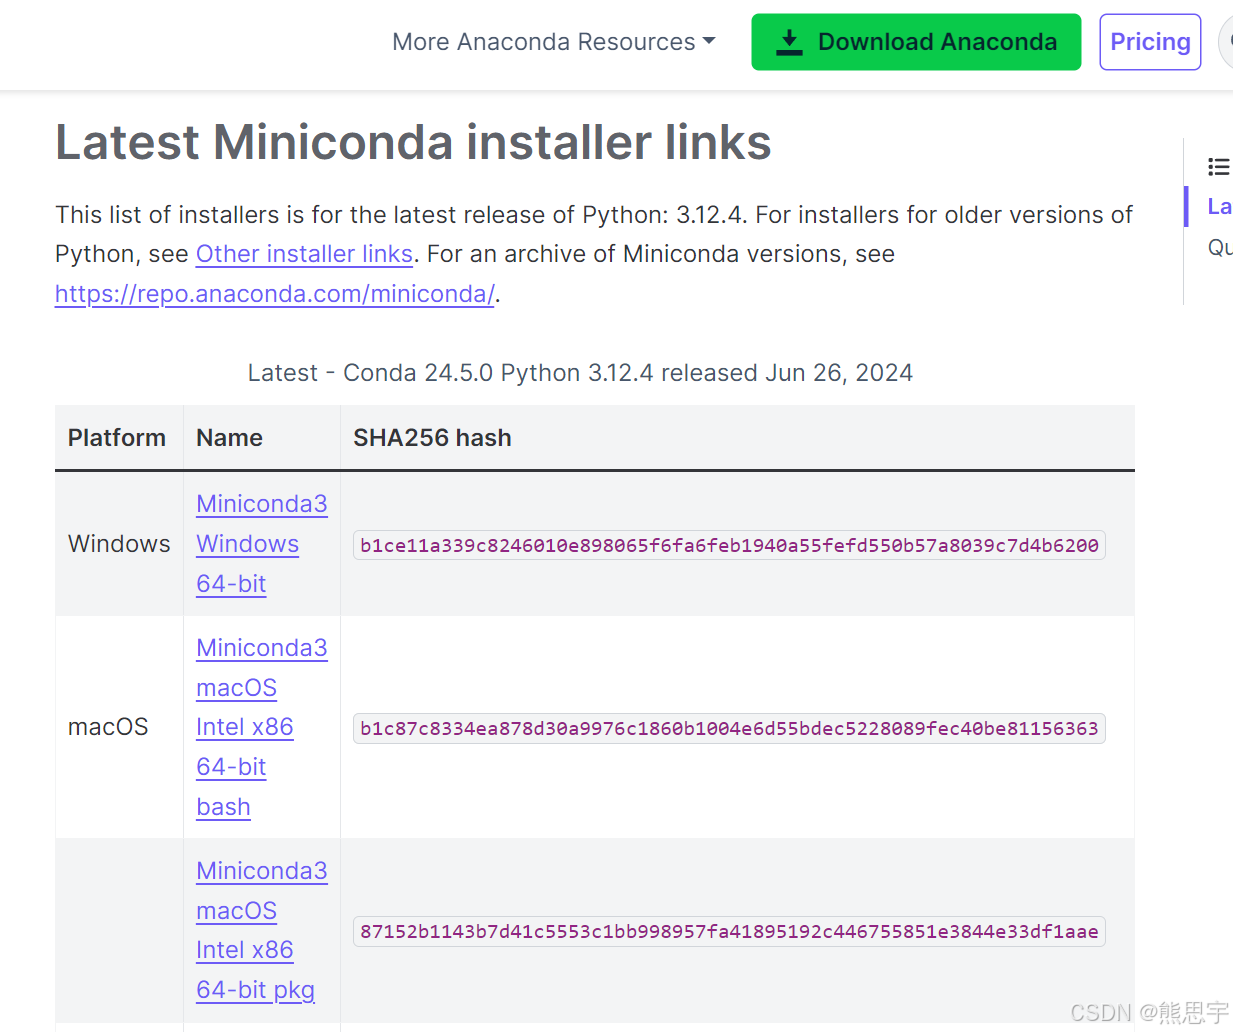
Task: Download Miniconda3 macOS Intel x86 64-bit pkg
Action: click(x=262, y=930)
